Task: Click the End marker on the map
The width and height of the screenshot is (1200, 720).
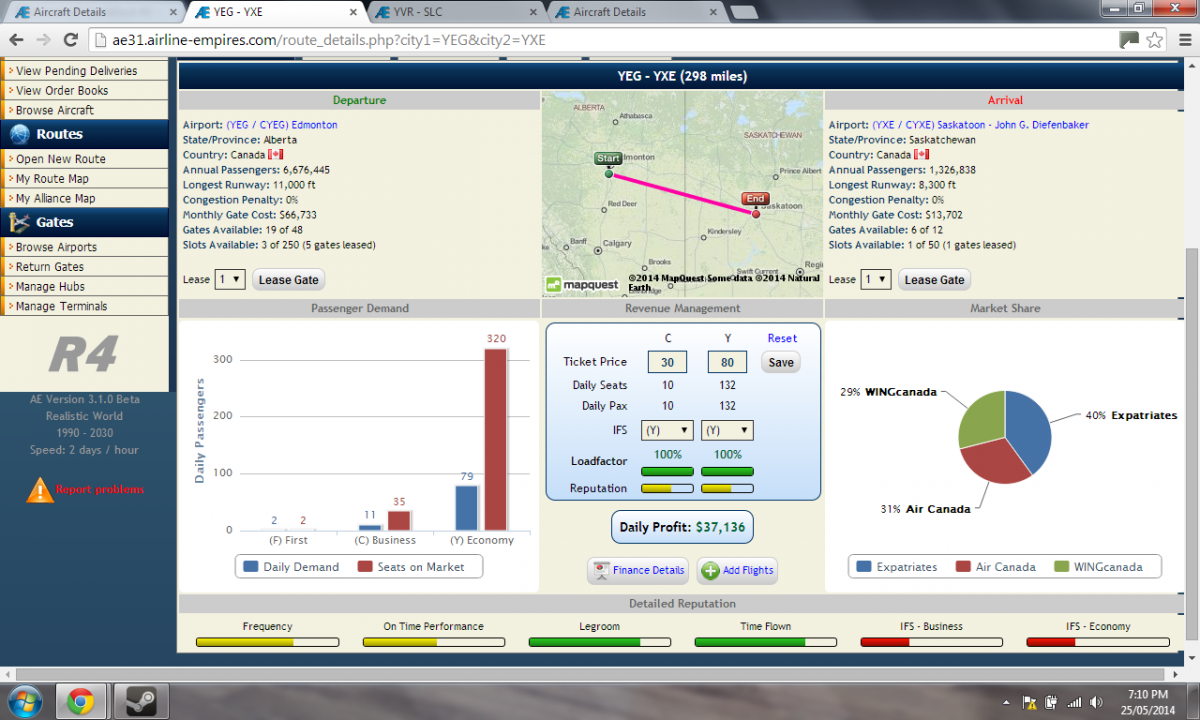Action: click(x=755, y=199)
